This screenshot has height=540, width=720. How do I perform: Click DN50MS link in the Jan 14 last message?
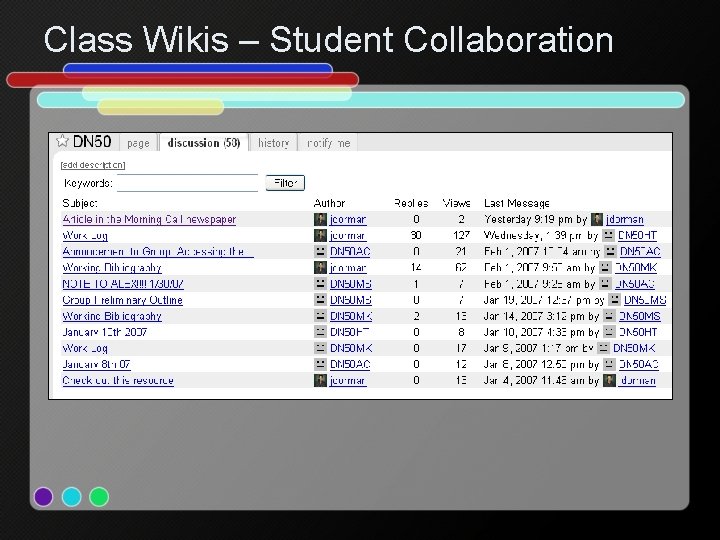click(x=640, y=316)
